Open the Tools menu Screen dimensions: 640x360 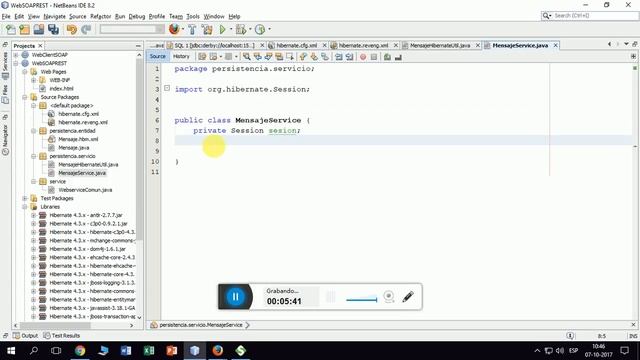point(193,16)
